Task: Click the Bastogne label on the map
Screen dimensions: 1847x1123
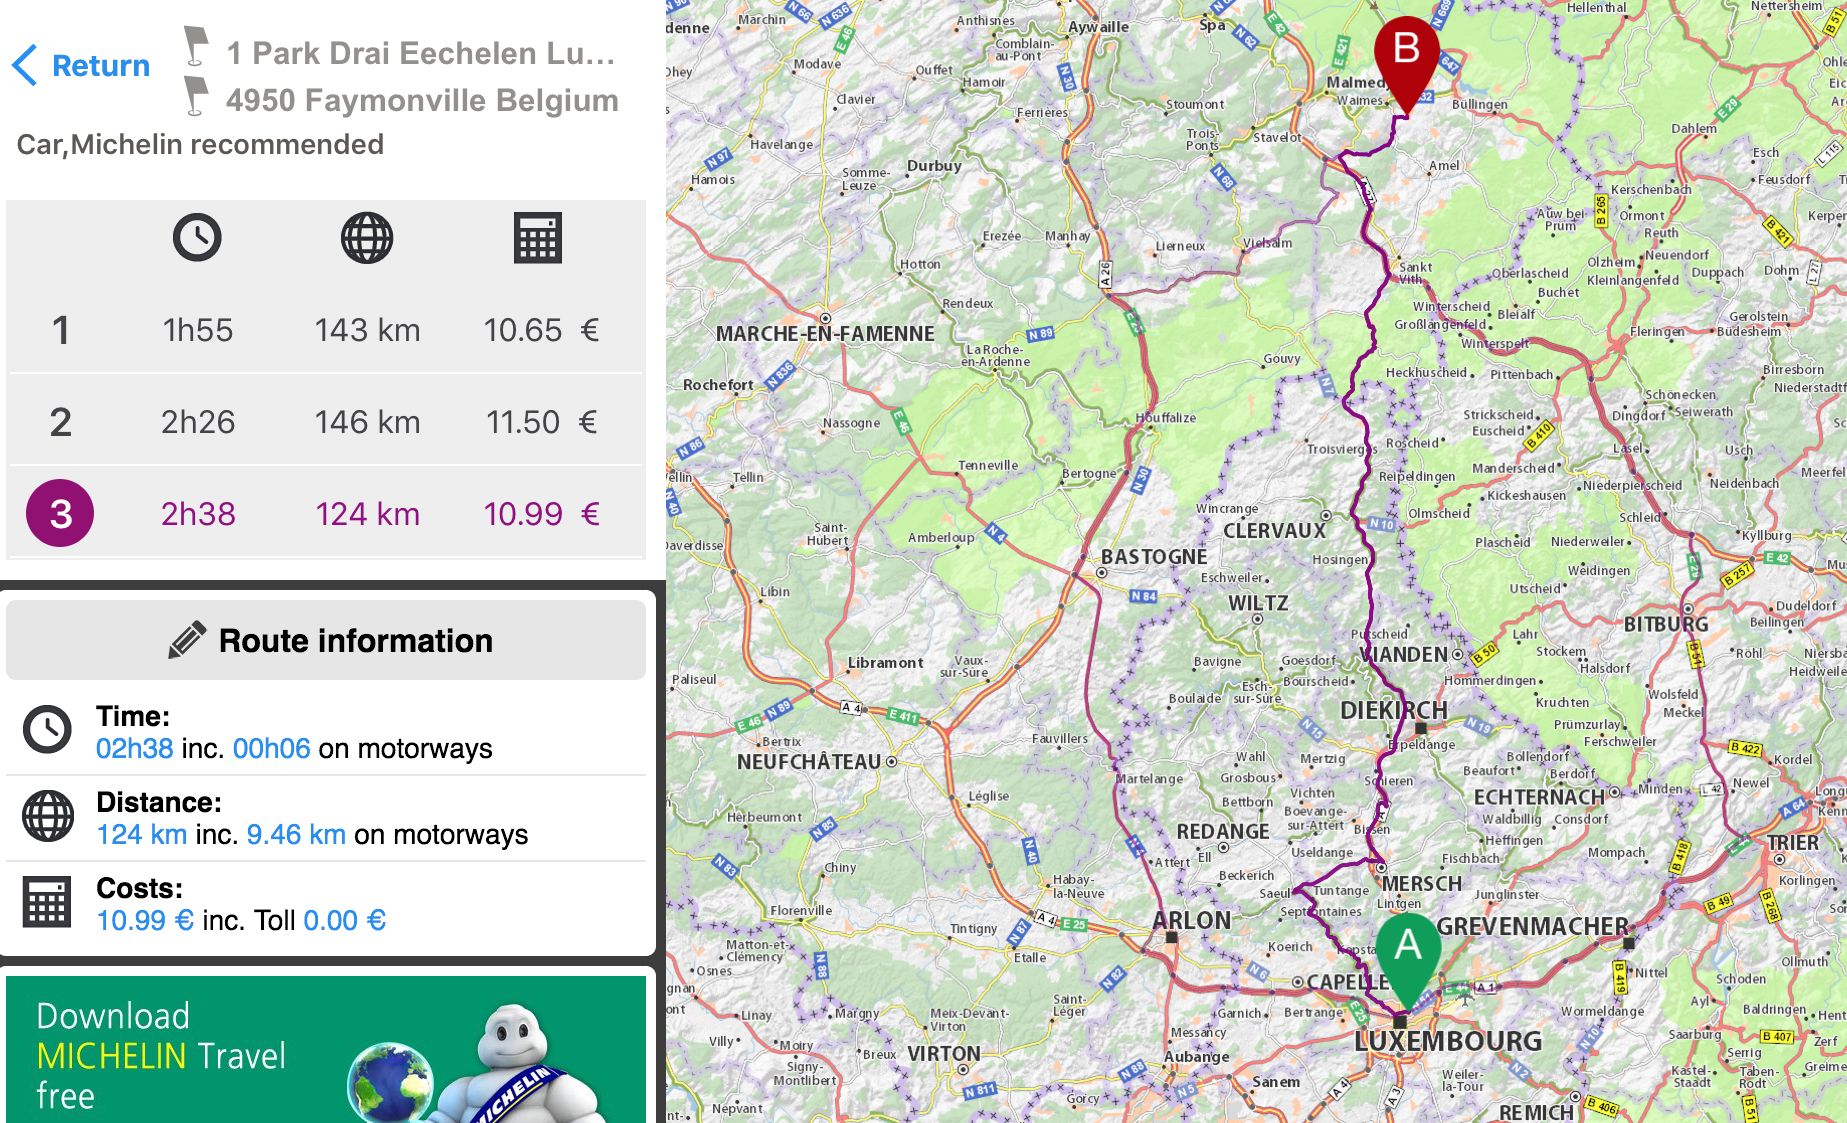Action: pos(1153,557)
